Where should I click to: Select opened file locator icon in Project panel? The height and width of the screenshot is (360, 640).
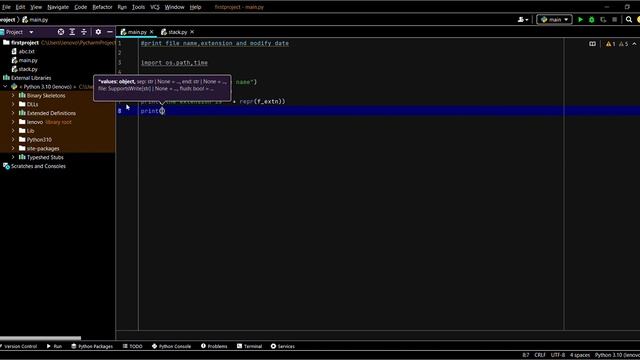tap(61, 32)
